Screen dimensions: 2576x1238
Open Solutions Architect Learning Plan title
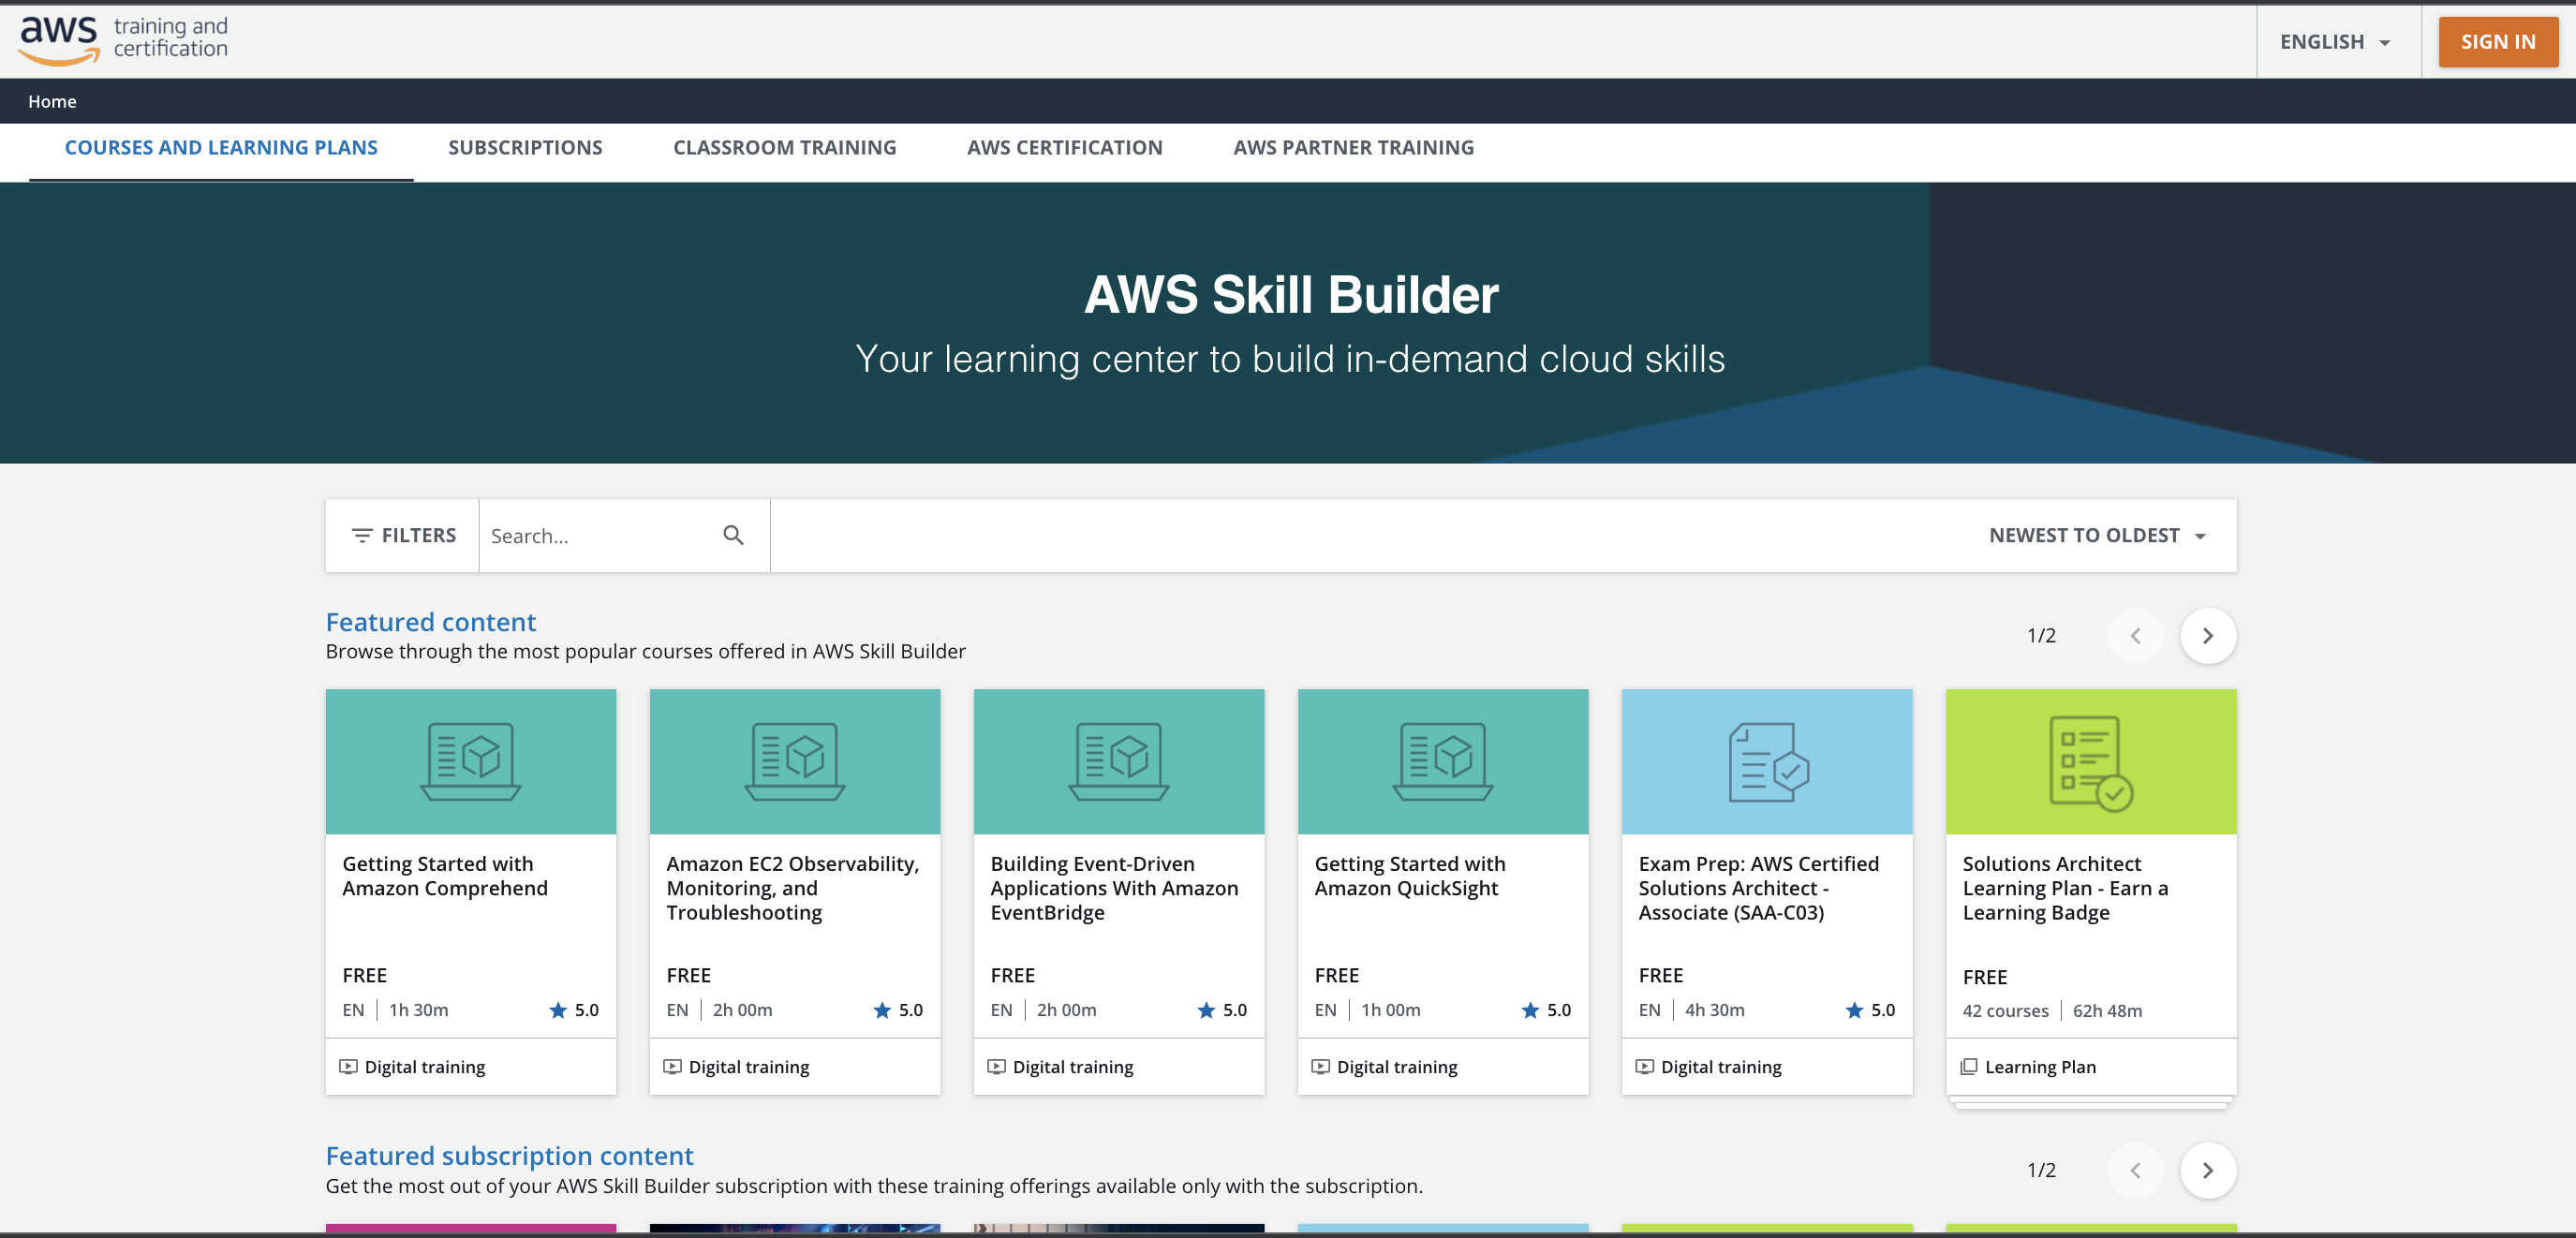[2065, 888]
